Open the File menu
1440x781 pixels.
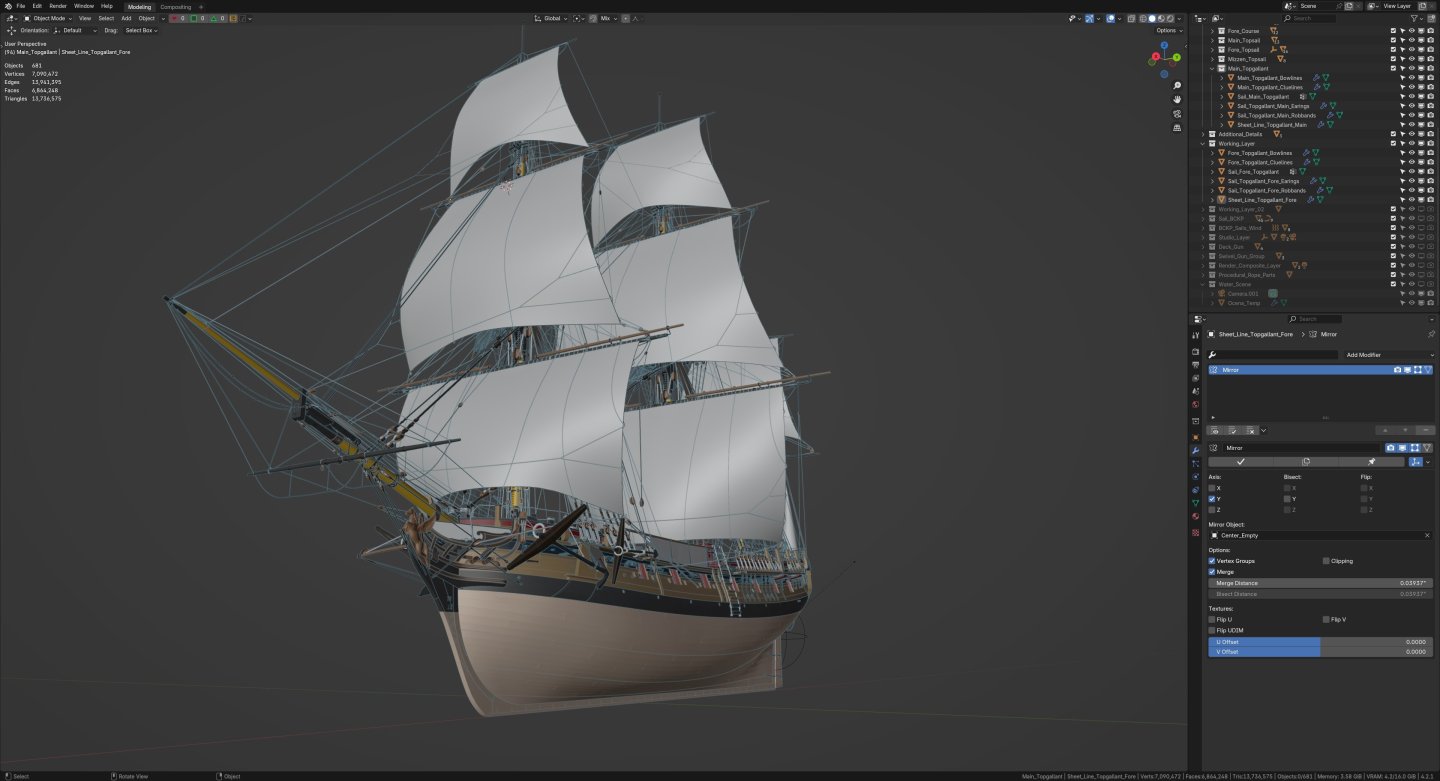[21, 6]
